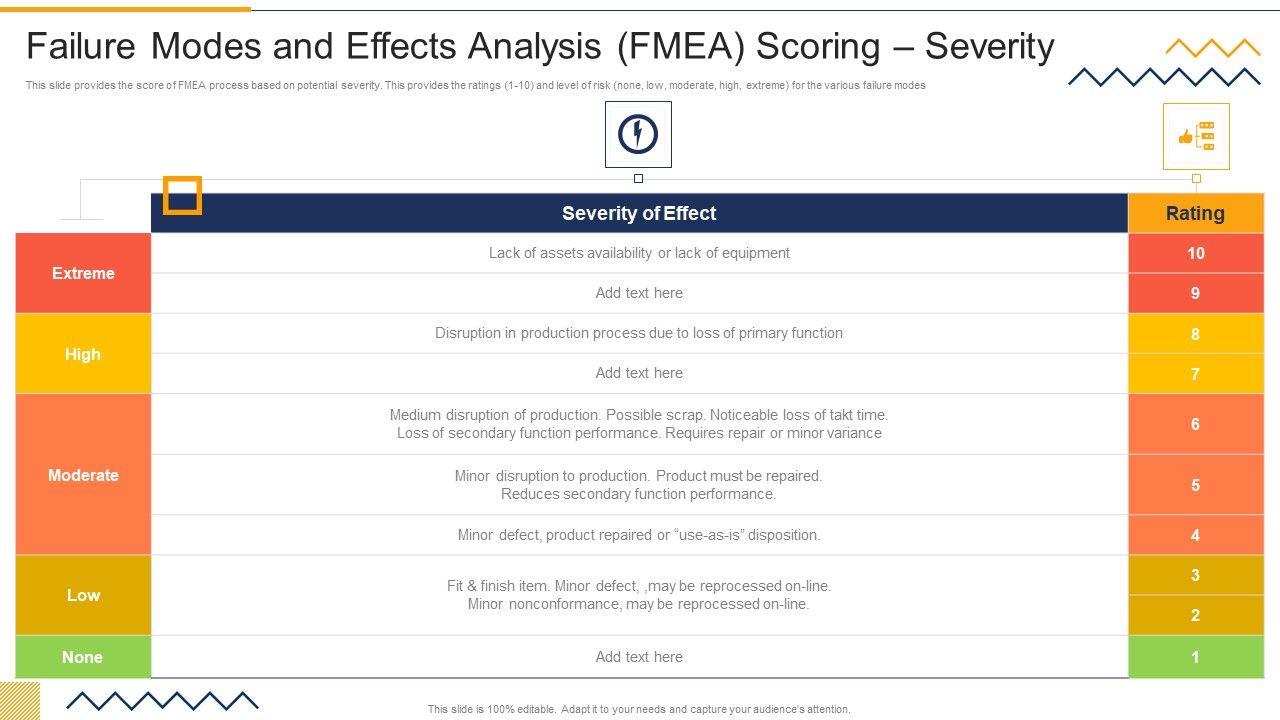Select the green None risk level cell

pos(83,657)
